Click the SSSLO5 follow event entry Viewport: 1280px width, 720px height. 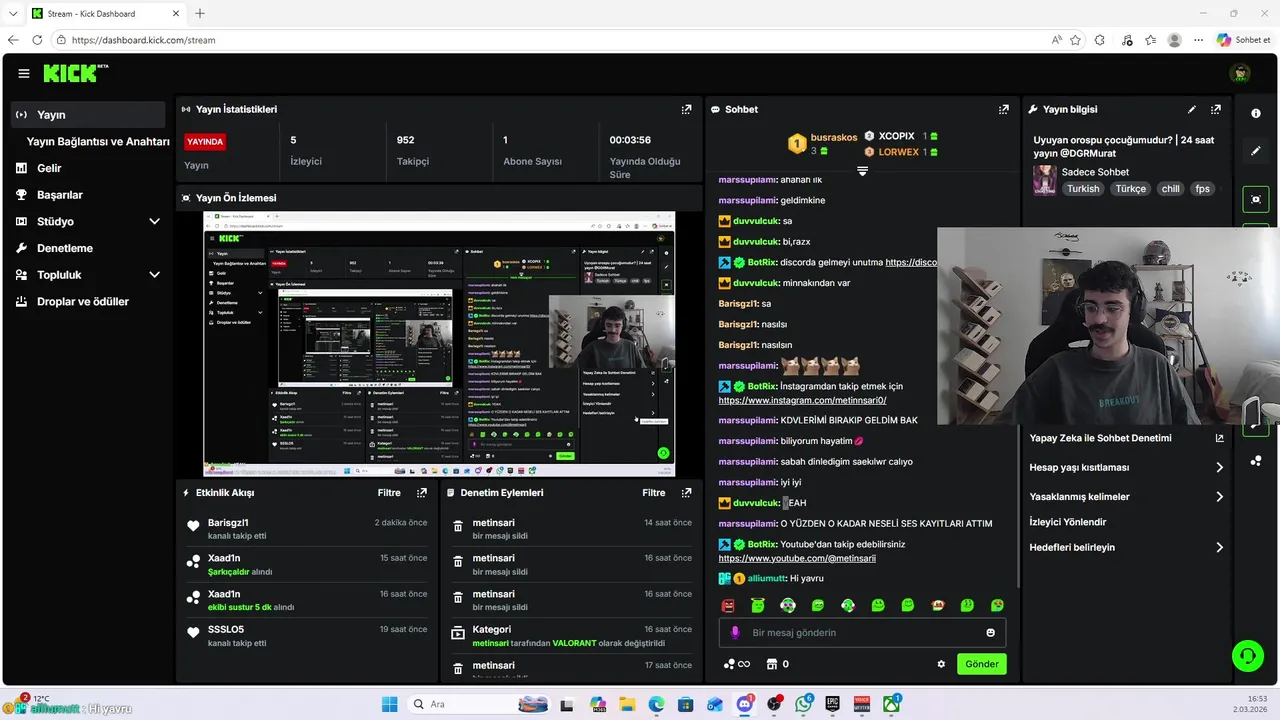(x=307, y=635)
